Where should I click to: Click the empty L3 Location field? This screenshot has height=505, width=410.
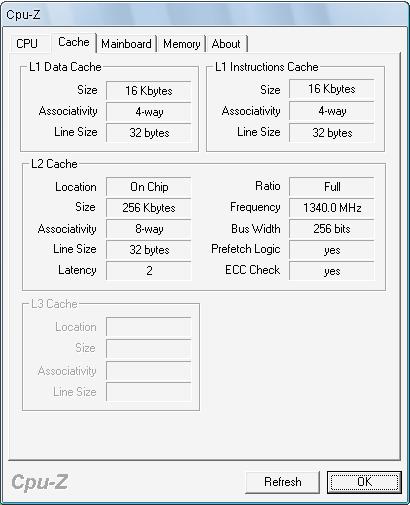[149, 327]
